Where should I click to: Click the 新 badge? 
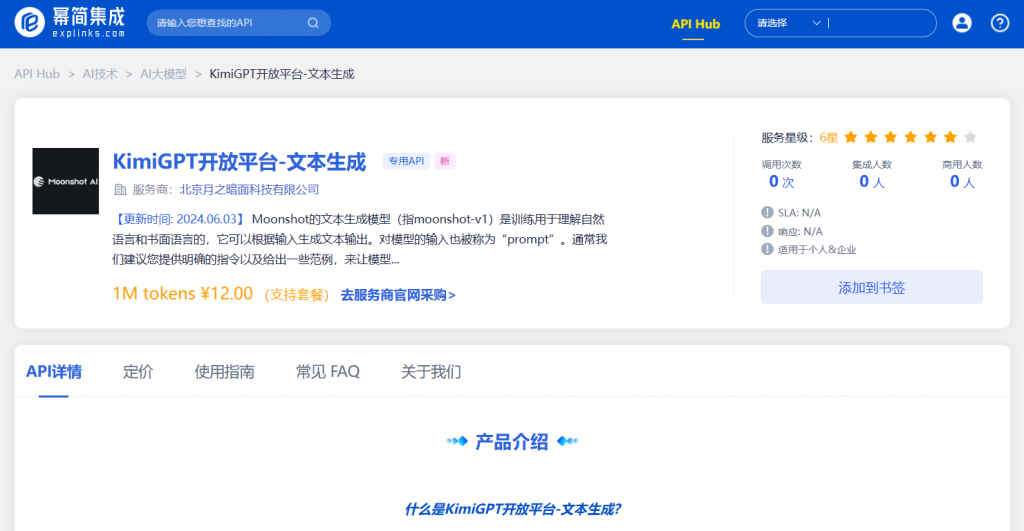(x=445, y=161)
